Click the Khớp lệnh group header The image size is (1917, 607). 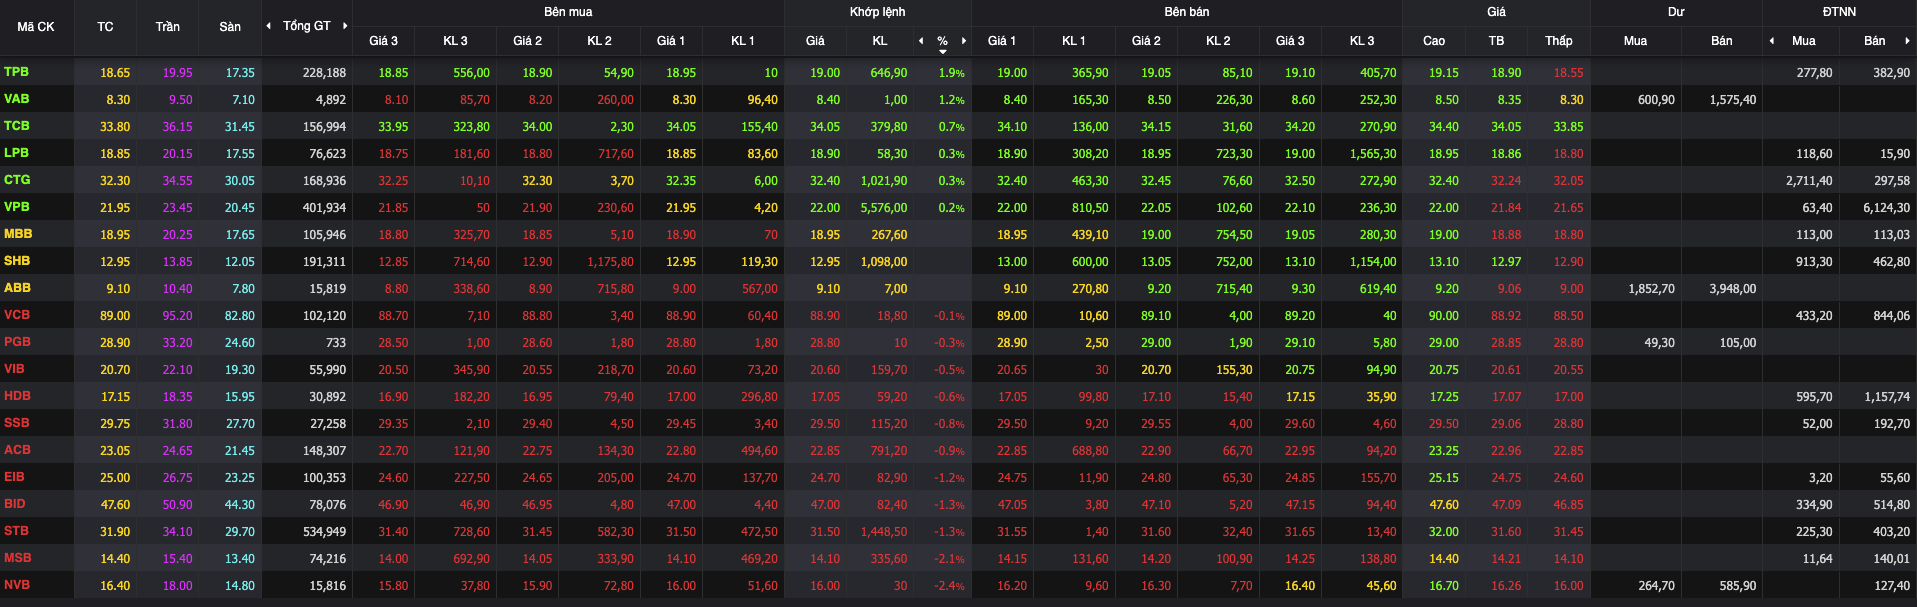tap(877, 12)
